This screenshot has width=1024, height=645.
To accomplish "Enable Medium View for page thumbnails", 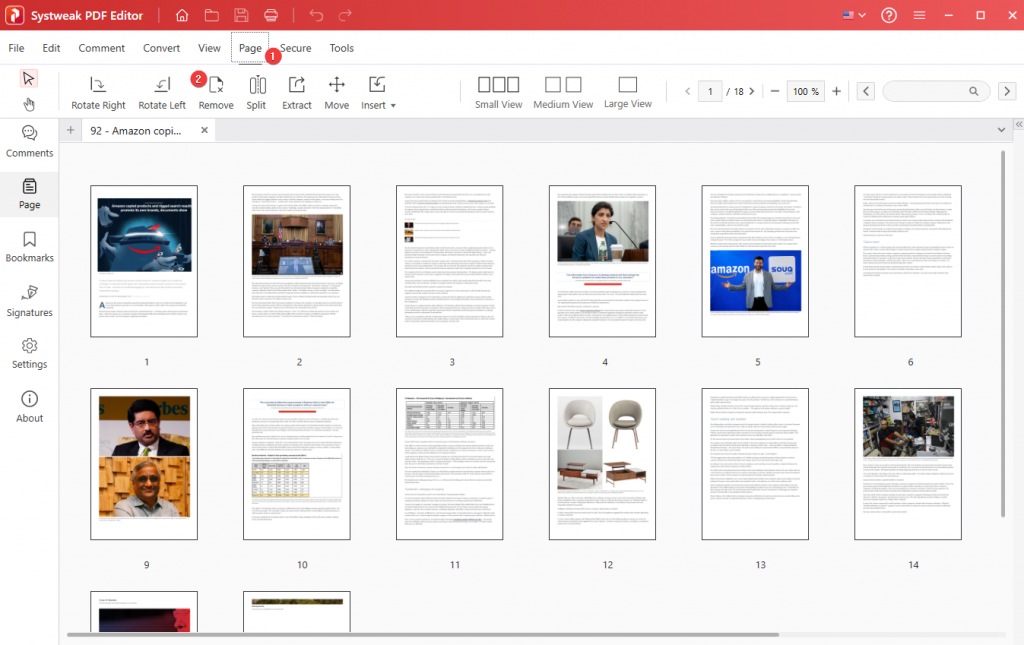I will pyautogui.click(x=563, y=90).
